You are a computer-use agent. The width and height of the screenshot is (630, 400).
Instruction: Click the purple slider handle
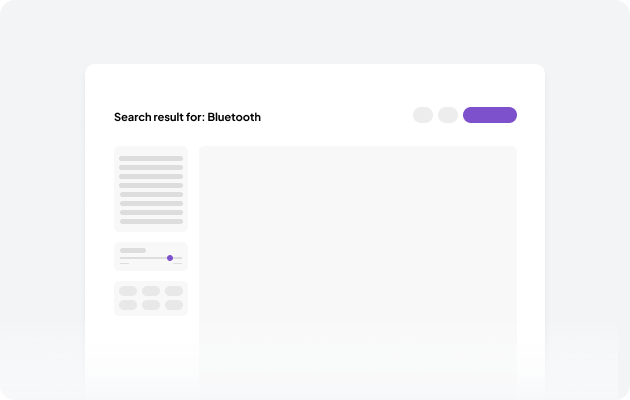(170, 258)
